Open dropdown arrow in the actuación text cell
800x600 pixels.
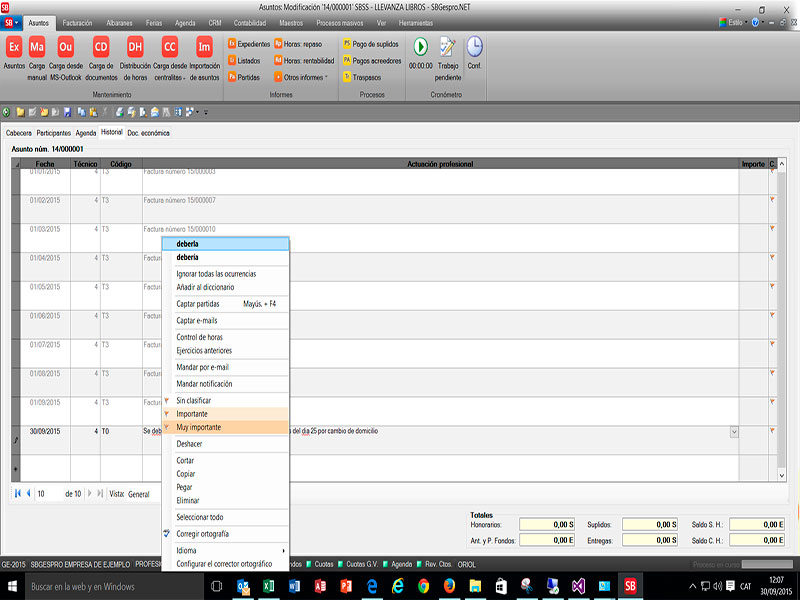(x=735, y=431)
